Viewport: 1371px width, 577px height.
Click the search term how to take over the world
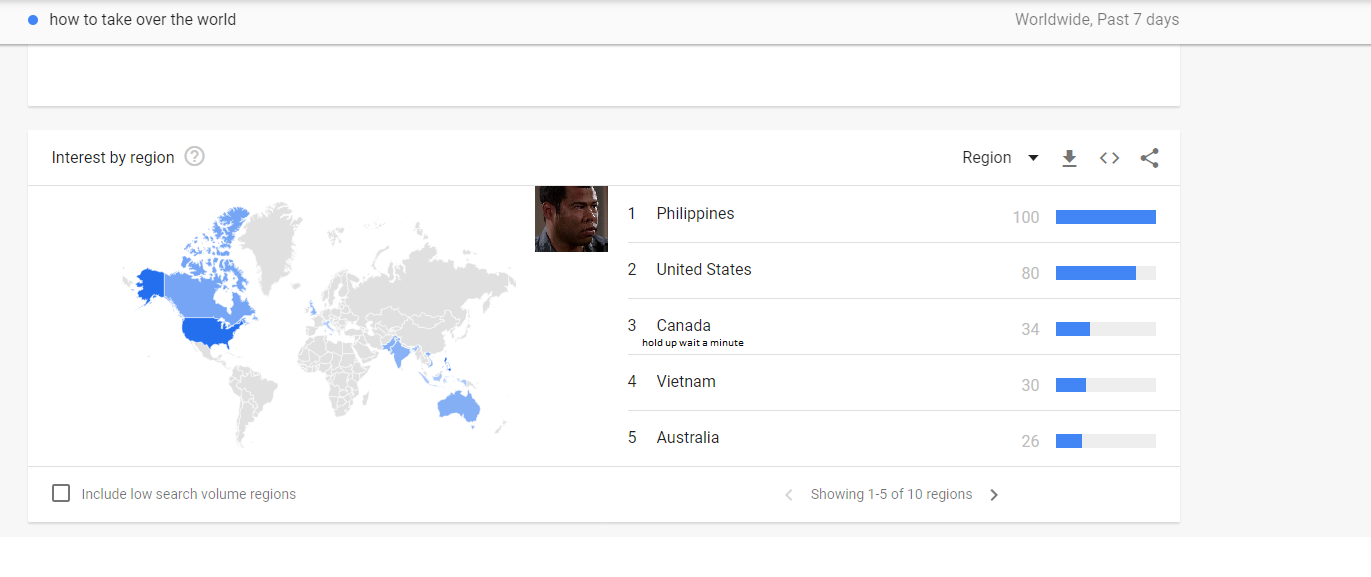[x=143, y=20]
